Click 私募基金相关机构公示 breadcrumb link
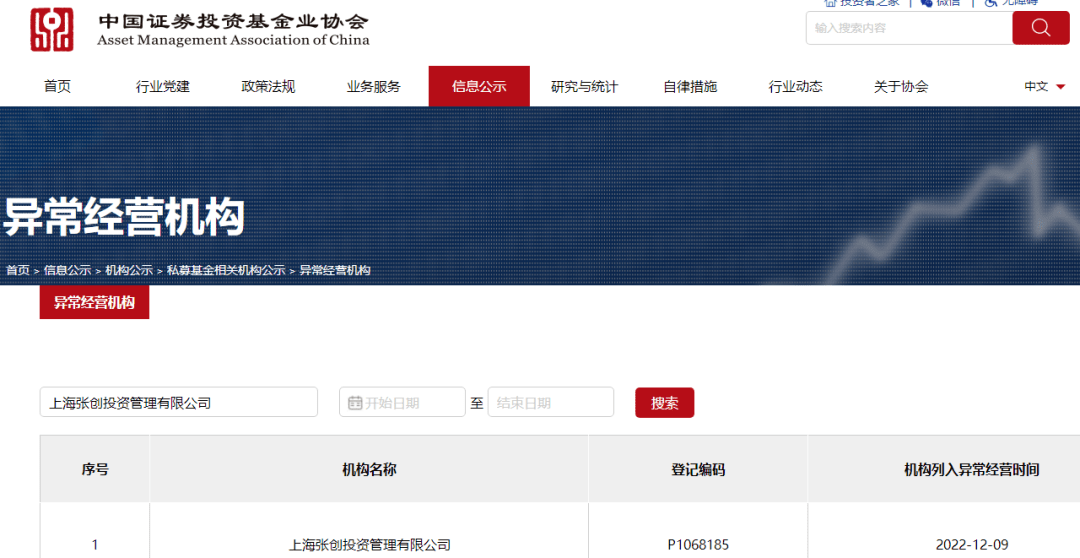 (x=226, y=271)
